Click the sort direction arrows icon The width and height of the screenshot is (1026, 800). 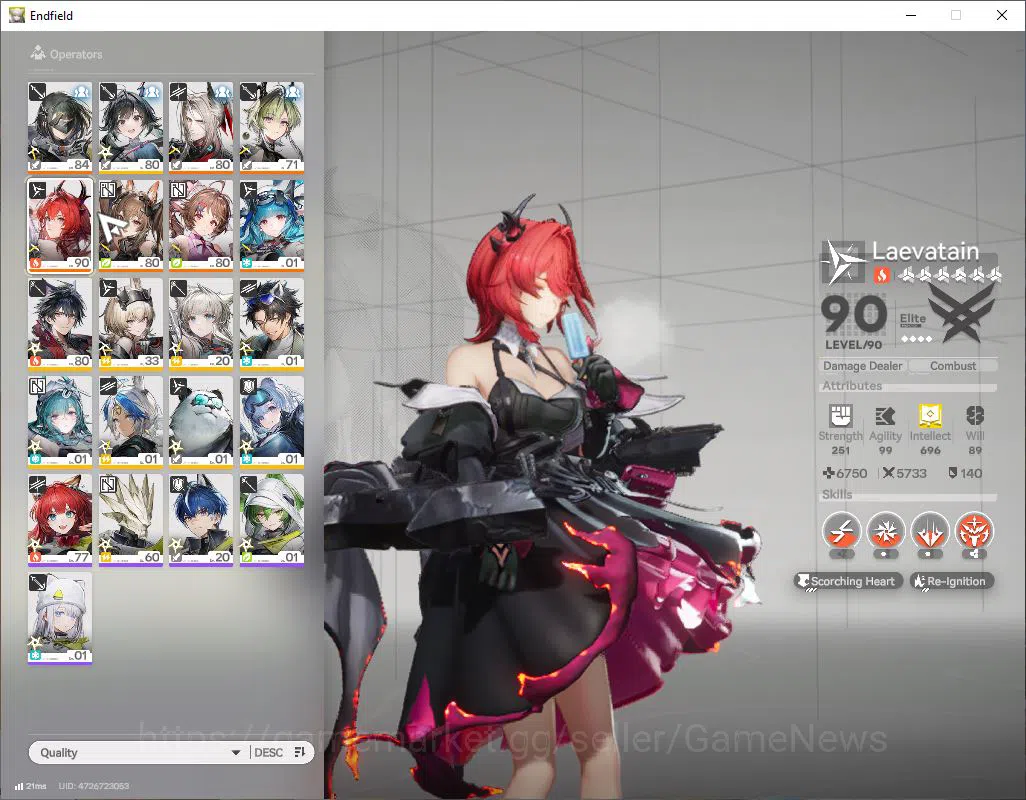[300, 752]
